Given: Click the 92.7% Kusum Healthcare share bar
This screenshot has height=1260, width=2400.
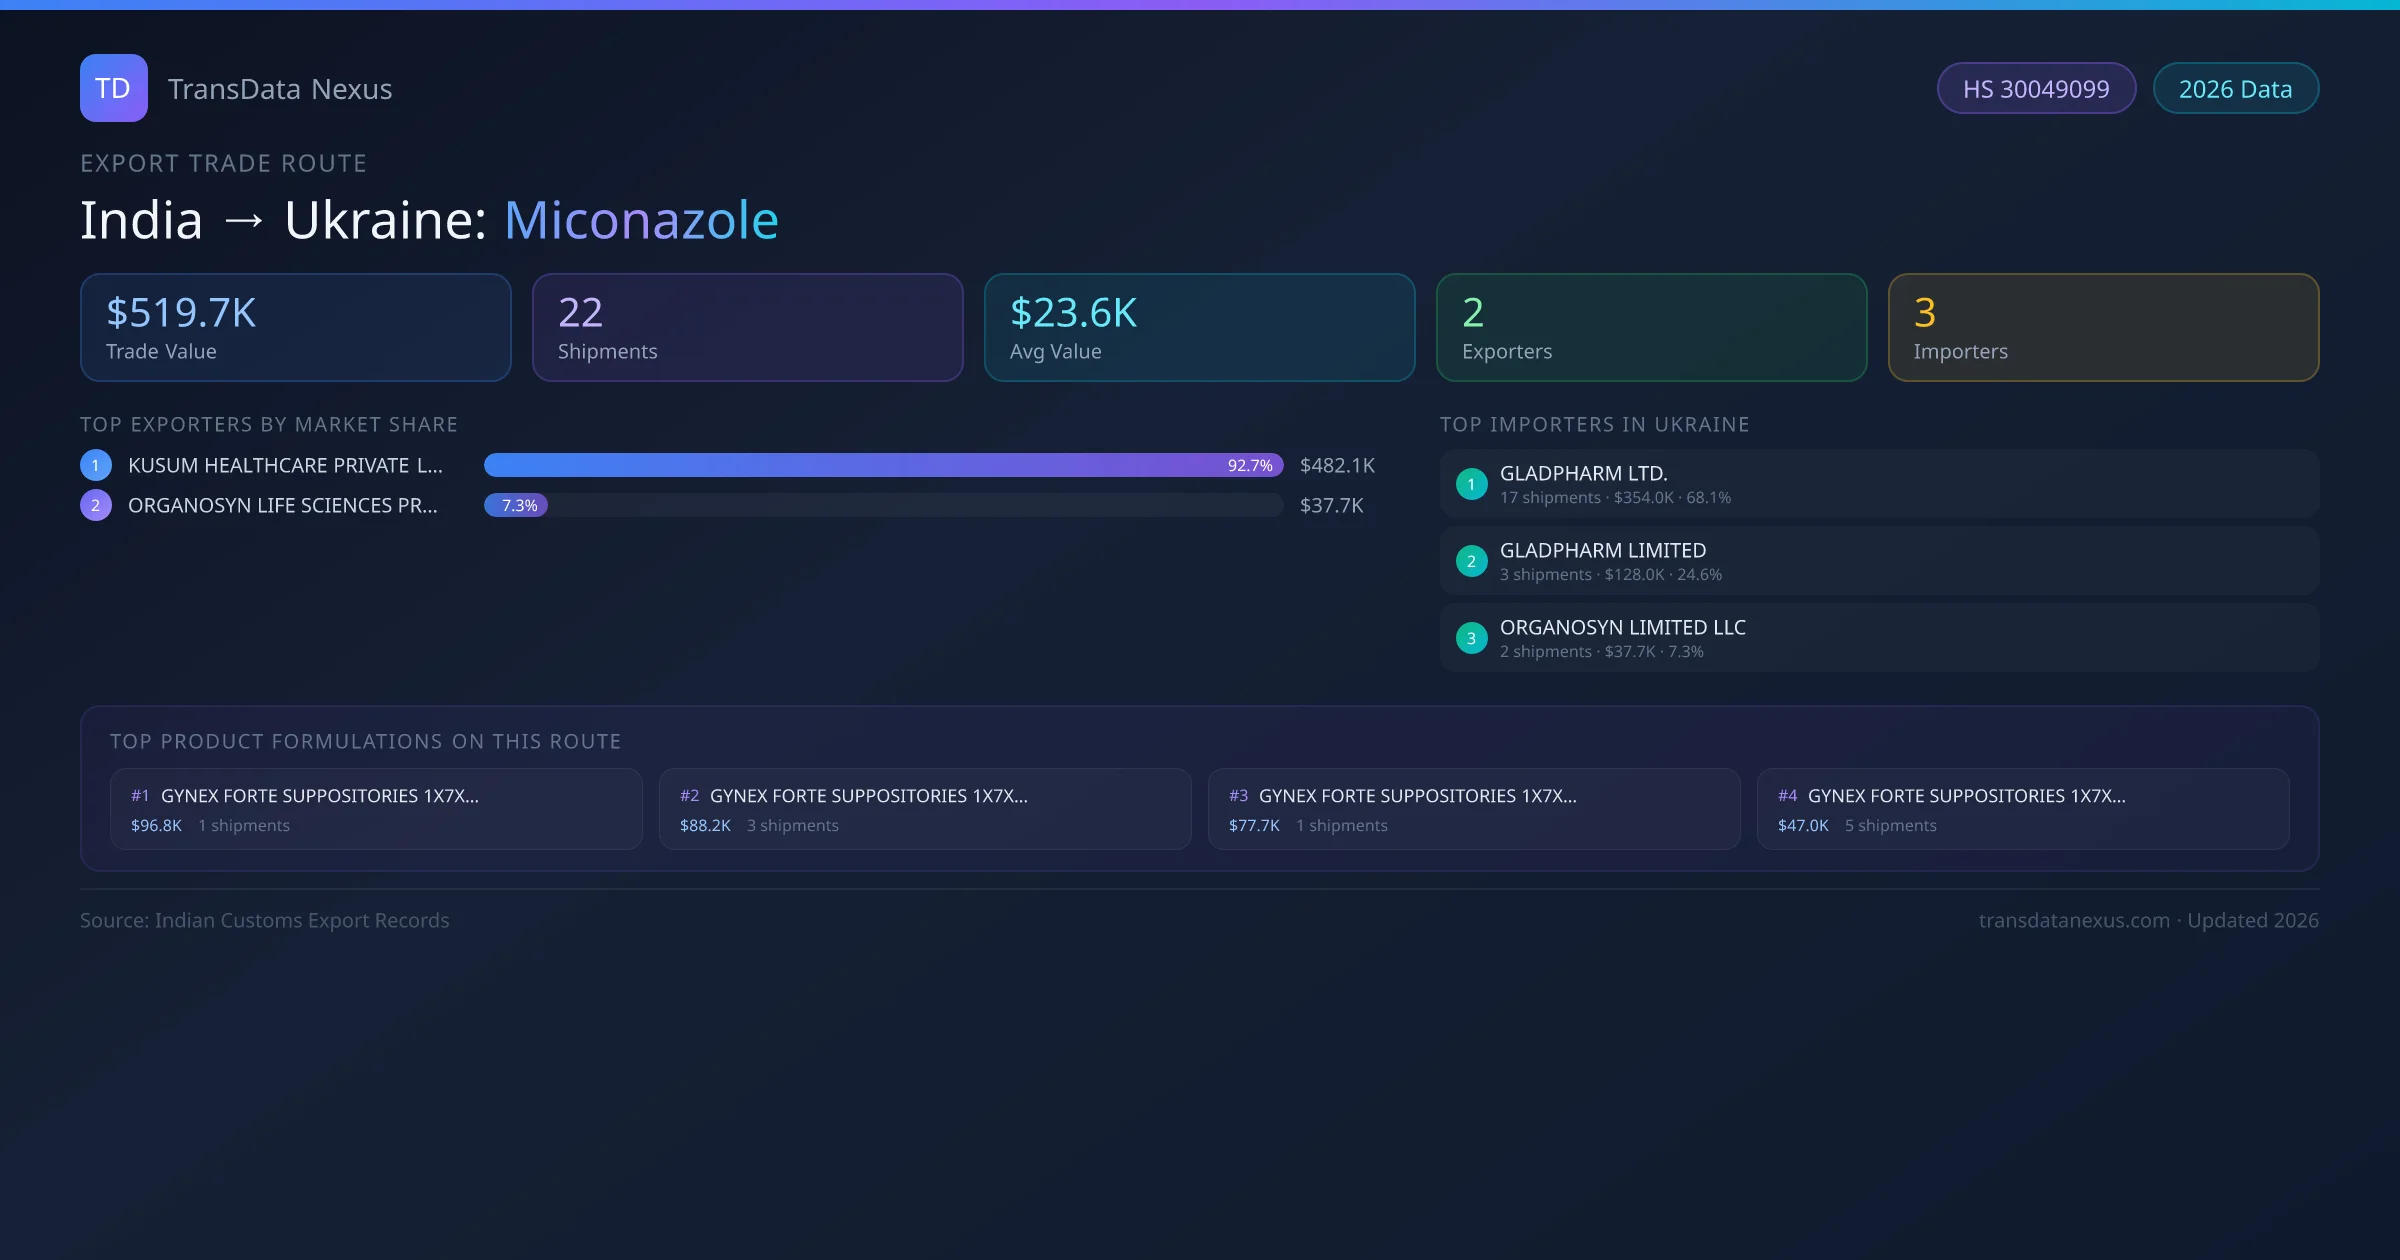Looking at the screenshot, I should click(882, 465).
